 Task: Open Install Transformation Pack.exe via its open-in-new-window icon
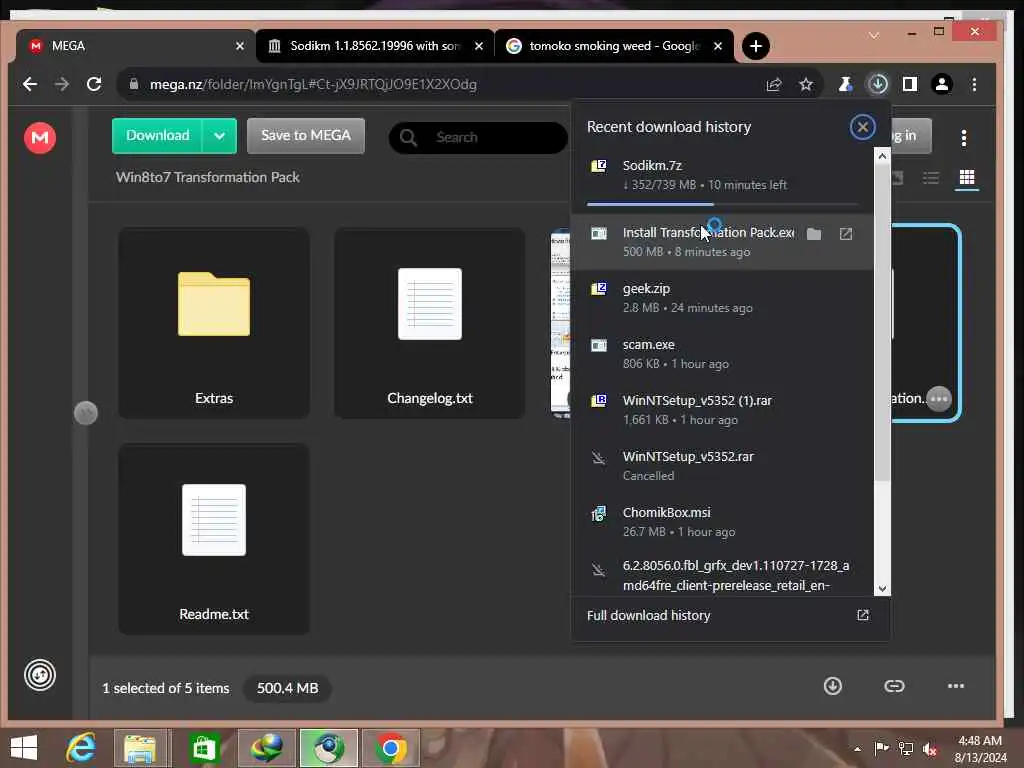(x=846, y=234)
